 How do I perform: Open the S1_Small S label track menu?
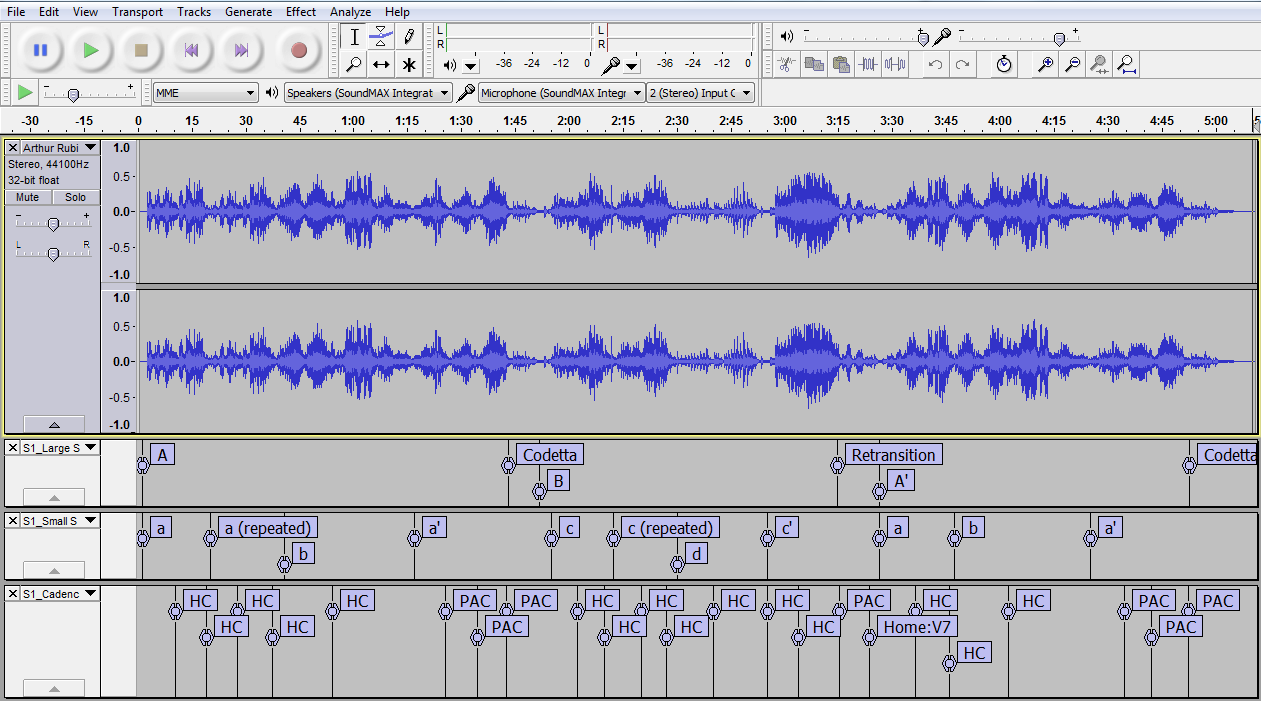point(60,520)
